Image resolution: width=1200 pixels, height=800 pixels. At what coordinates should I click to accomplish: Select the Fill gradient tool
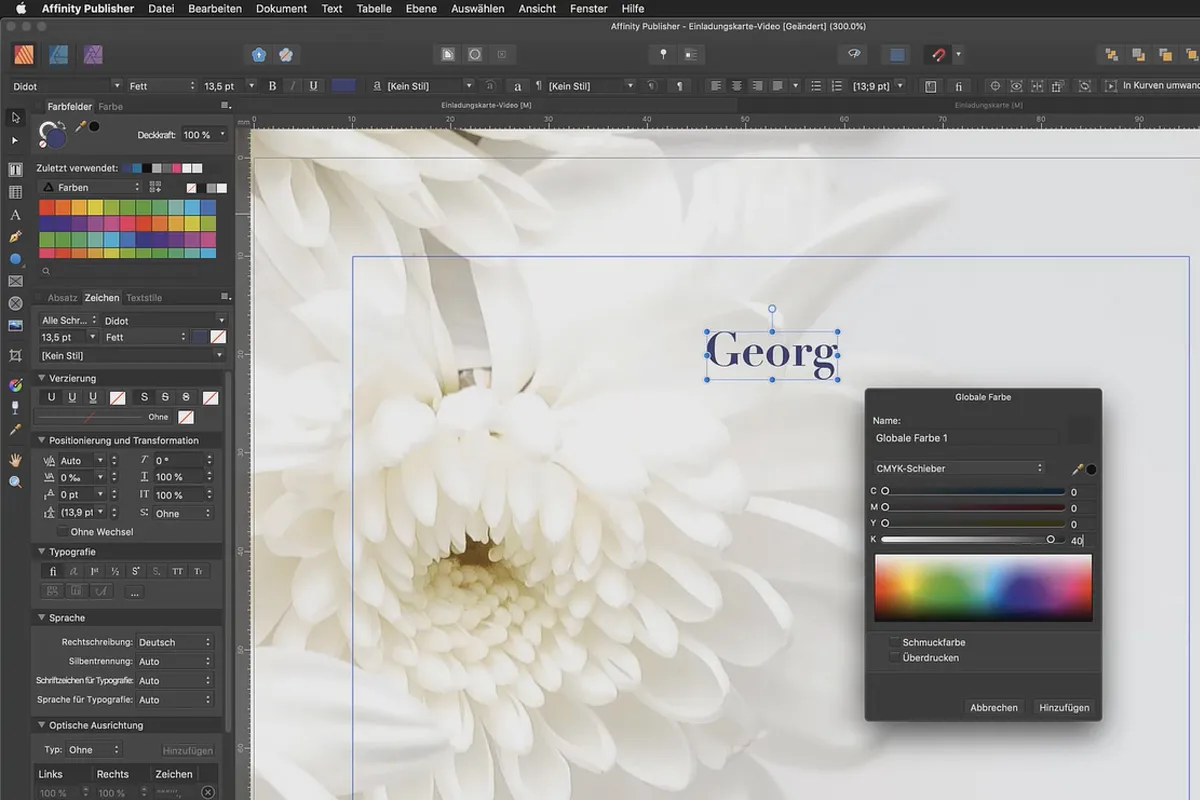point(15,385)
